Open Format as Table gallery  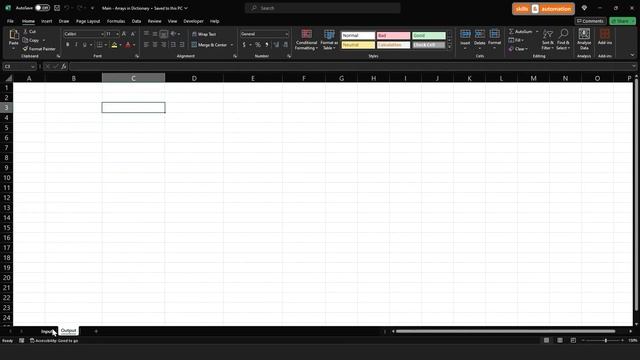pyautogui.click(x=329, y=40)
